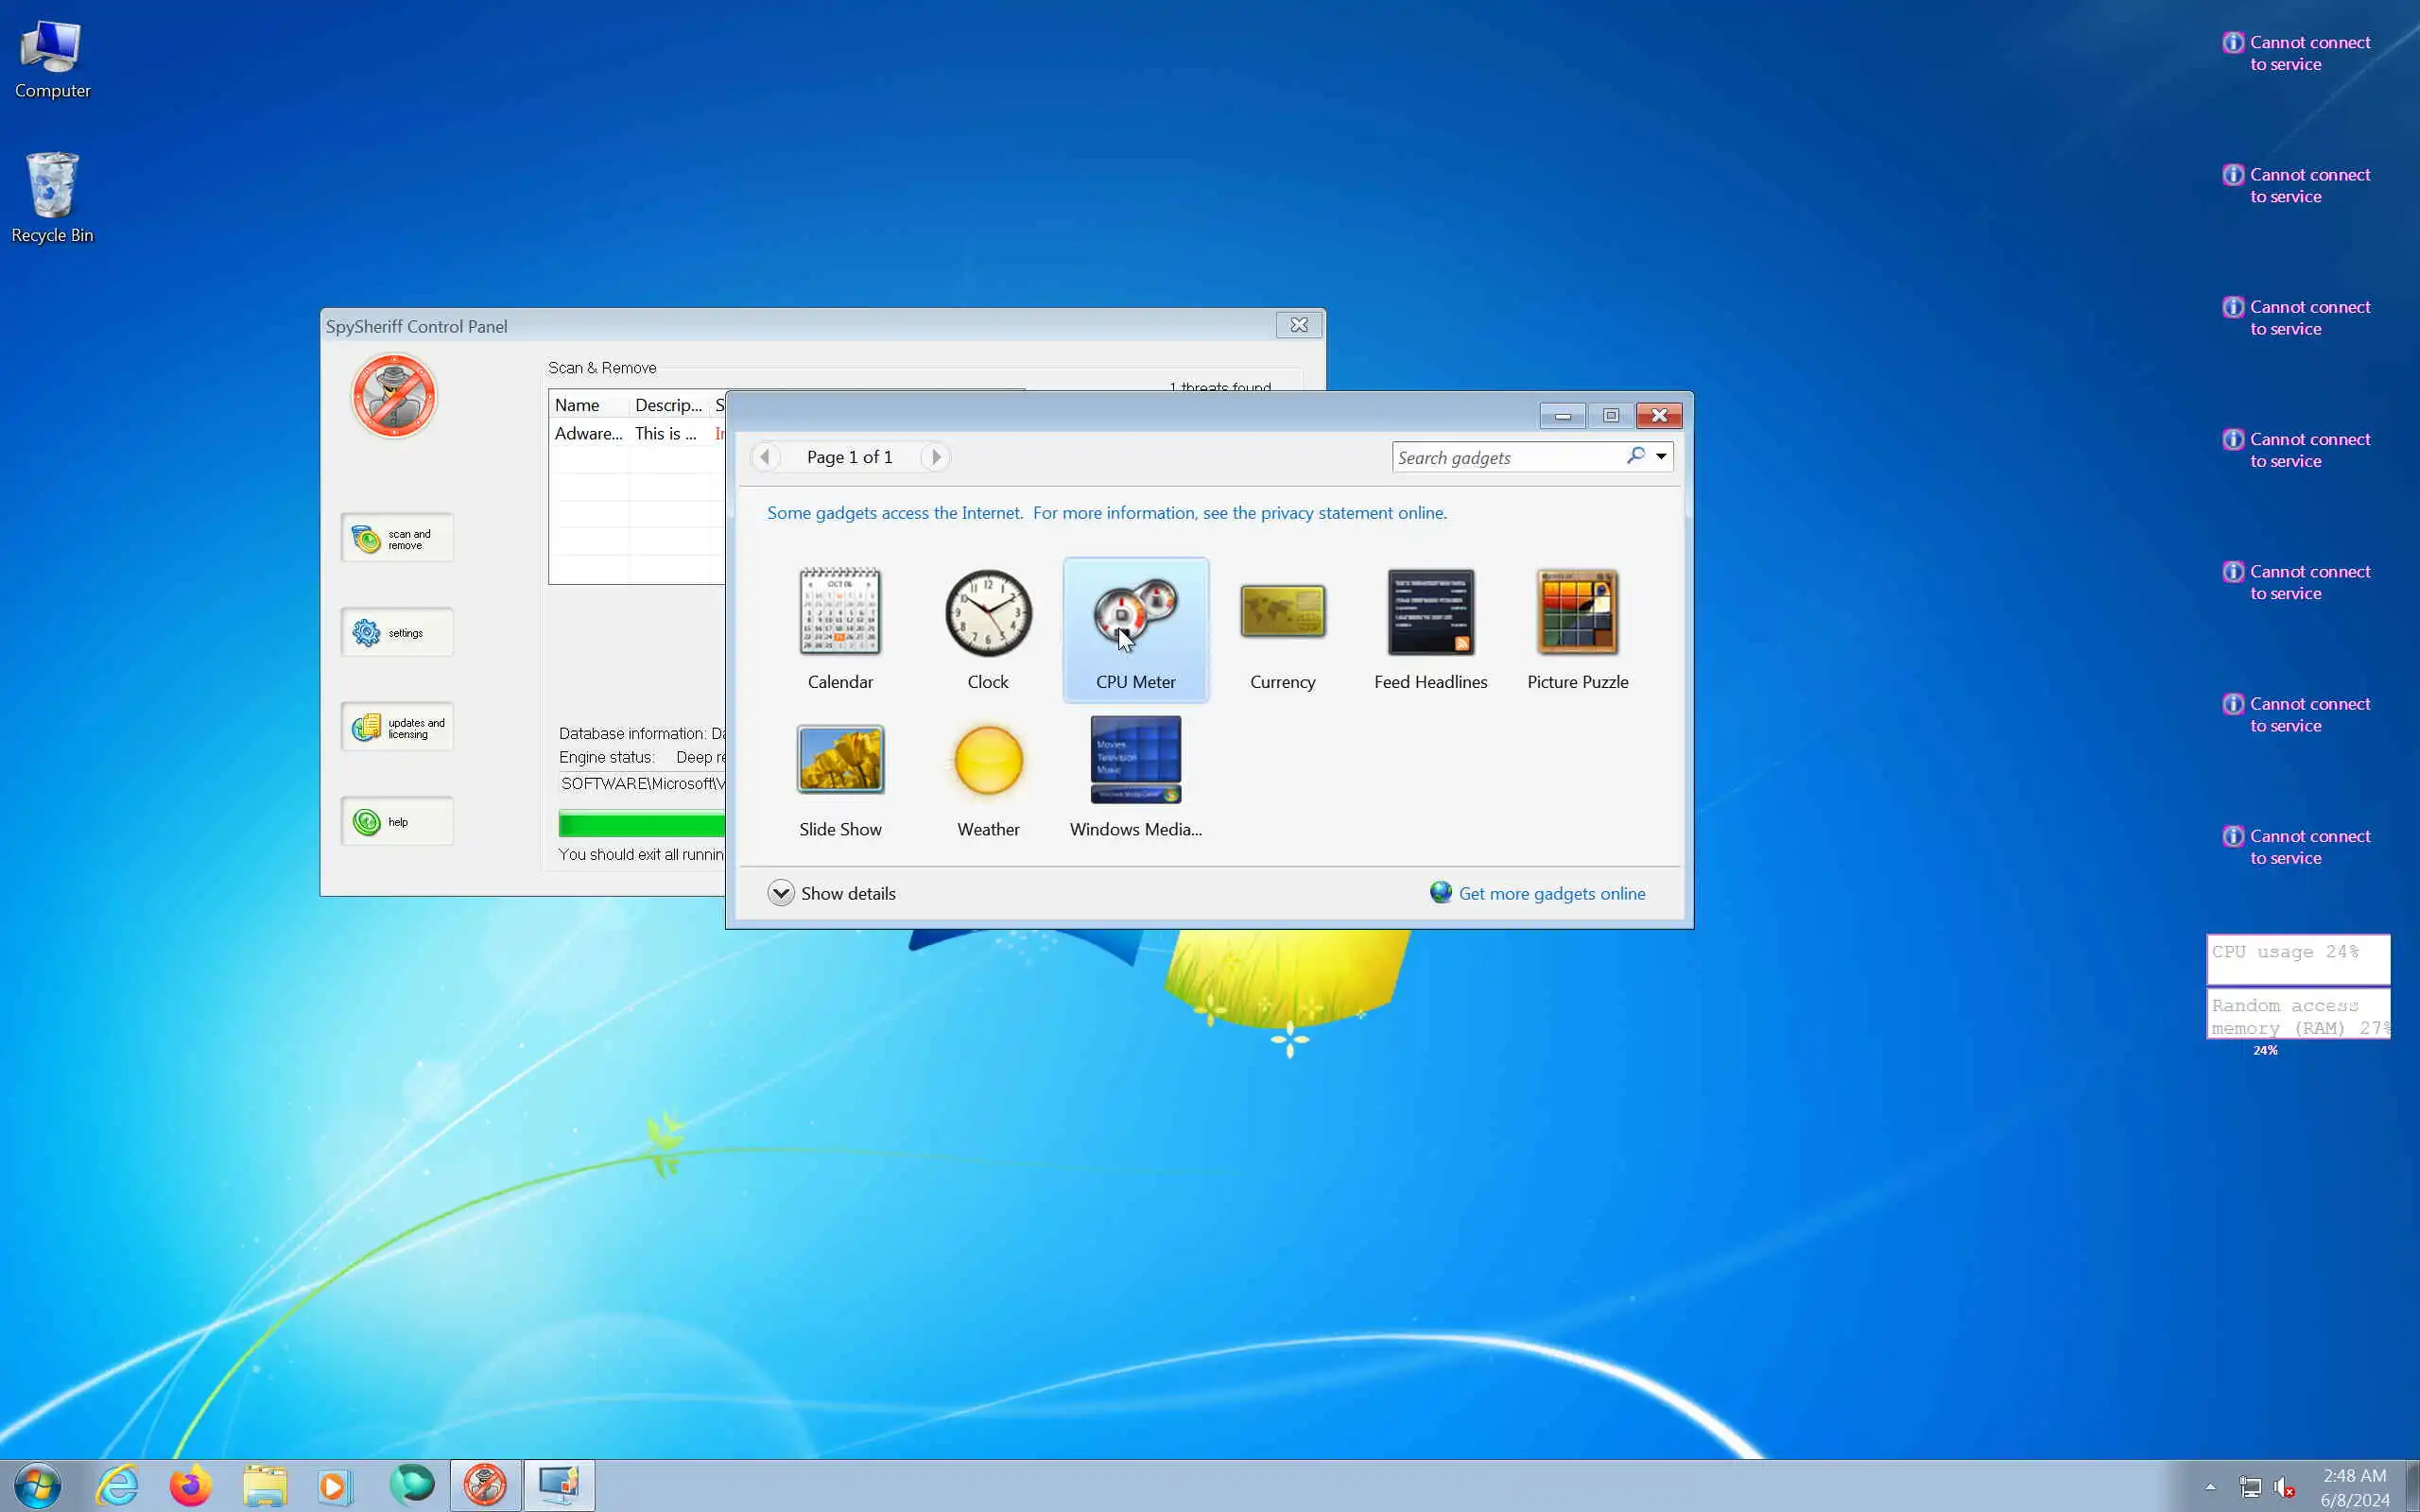Select the Calendar gadget icon

pos(840,612)
